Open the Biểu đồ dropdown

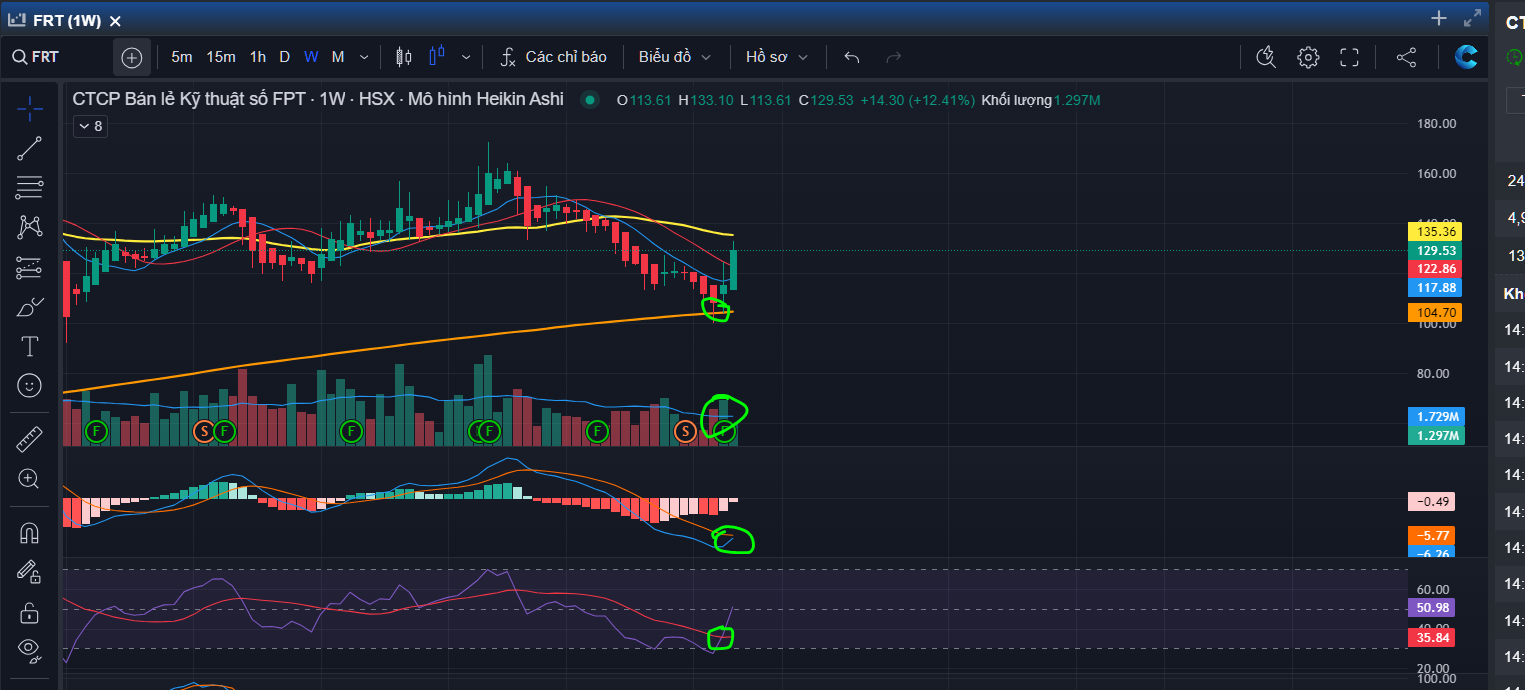pos(675,57)
